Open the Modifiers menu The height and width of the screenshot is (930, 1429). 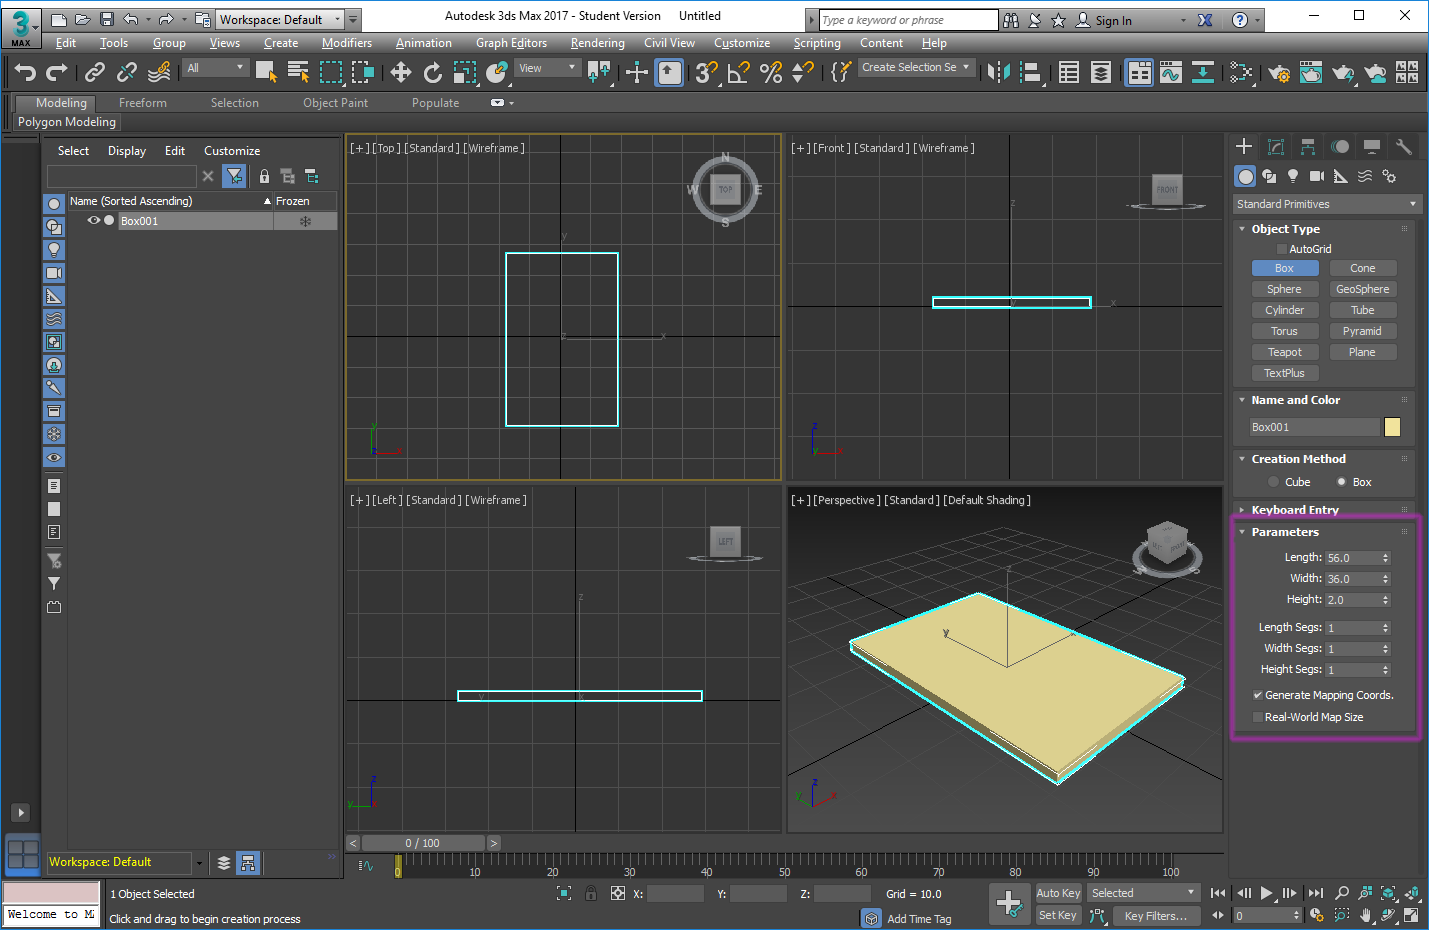(347, 43)
